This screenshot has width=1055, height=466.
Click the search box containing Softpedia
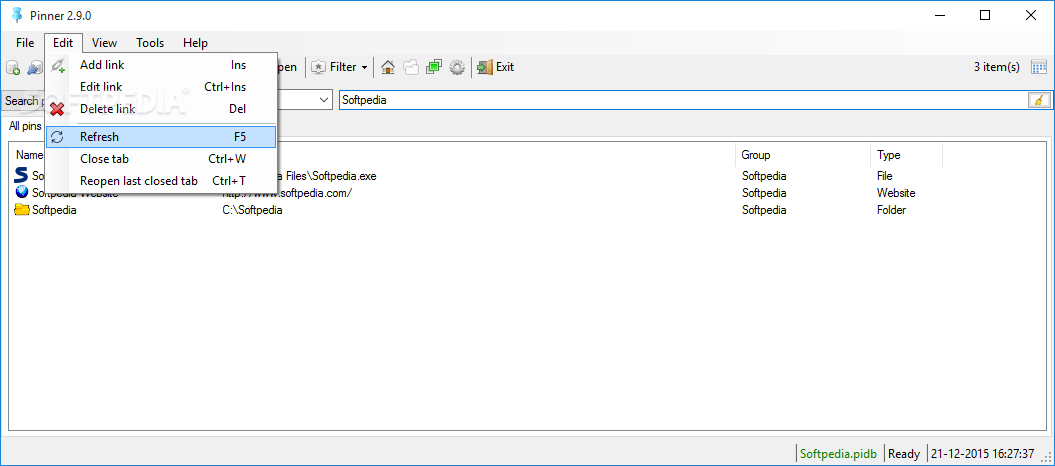pos(684,101)
